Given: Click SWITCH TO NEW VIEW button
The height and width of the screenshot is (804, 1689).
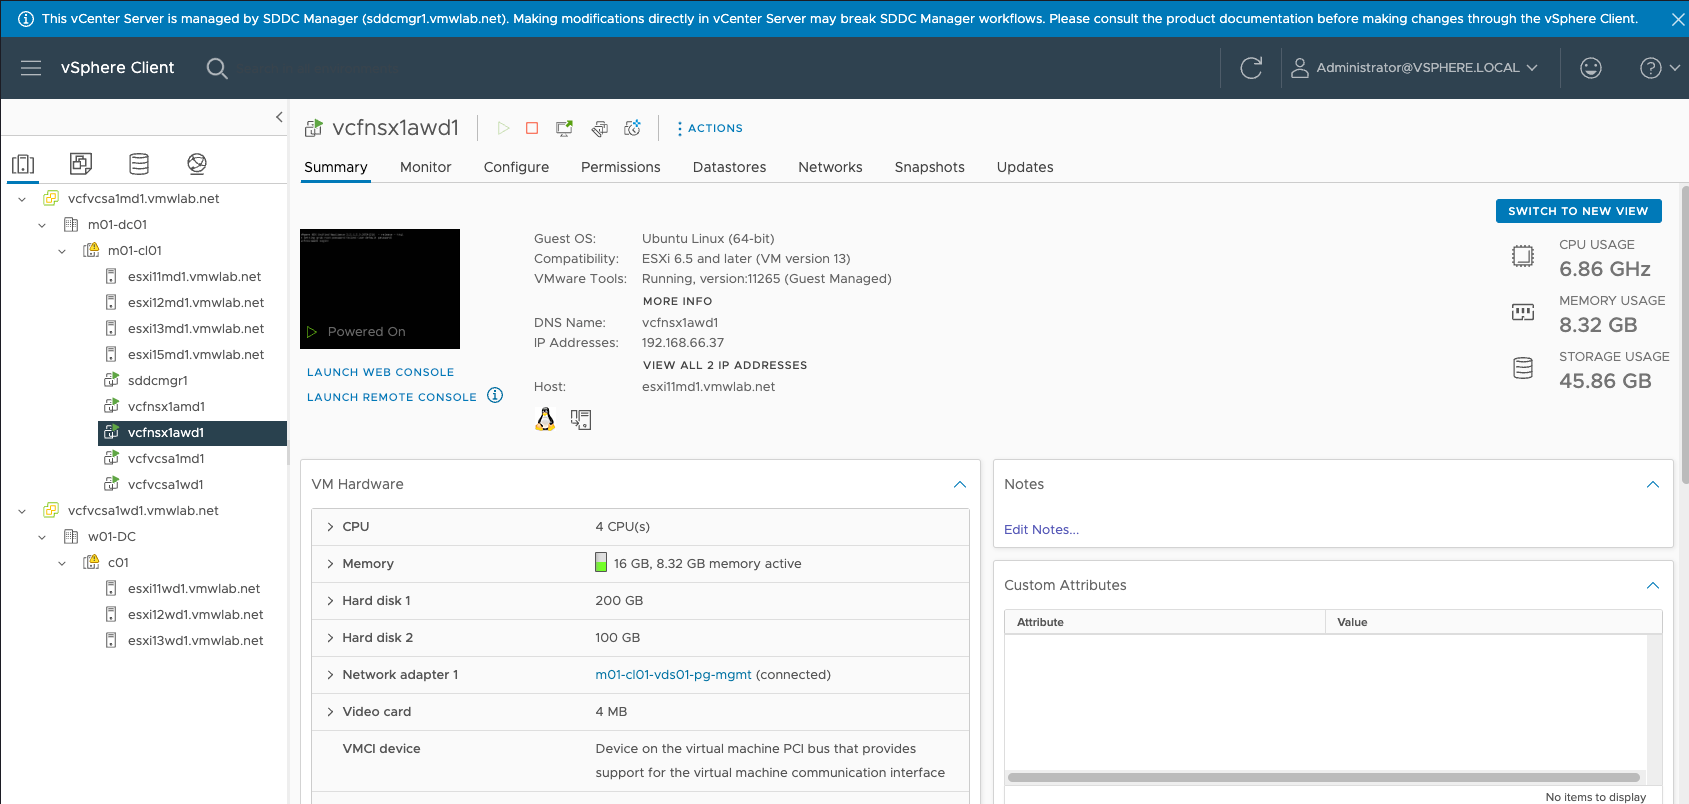Looking at the screenshot, I should point(1578,211).
